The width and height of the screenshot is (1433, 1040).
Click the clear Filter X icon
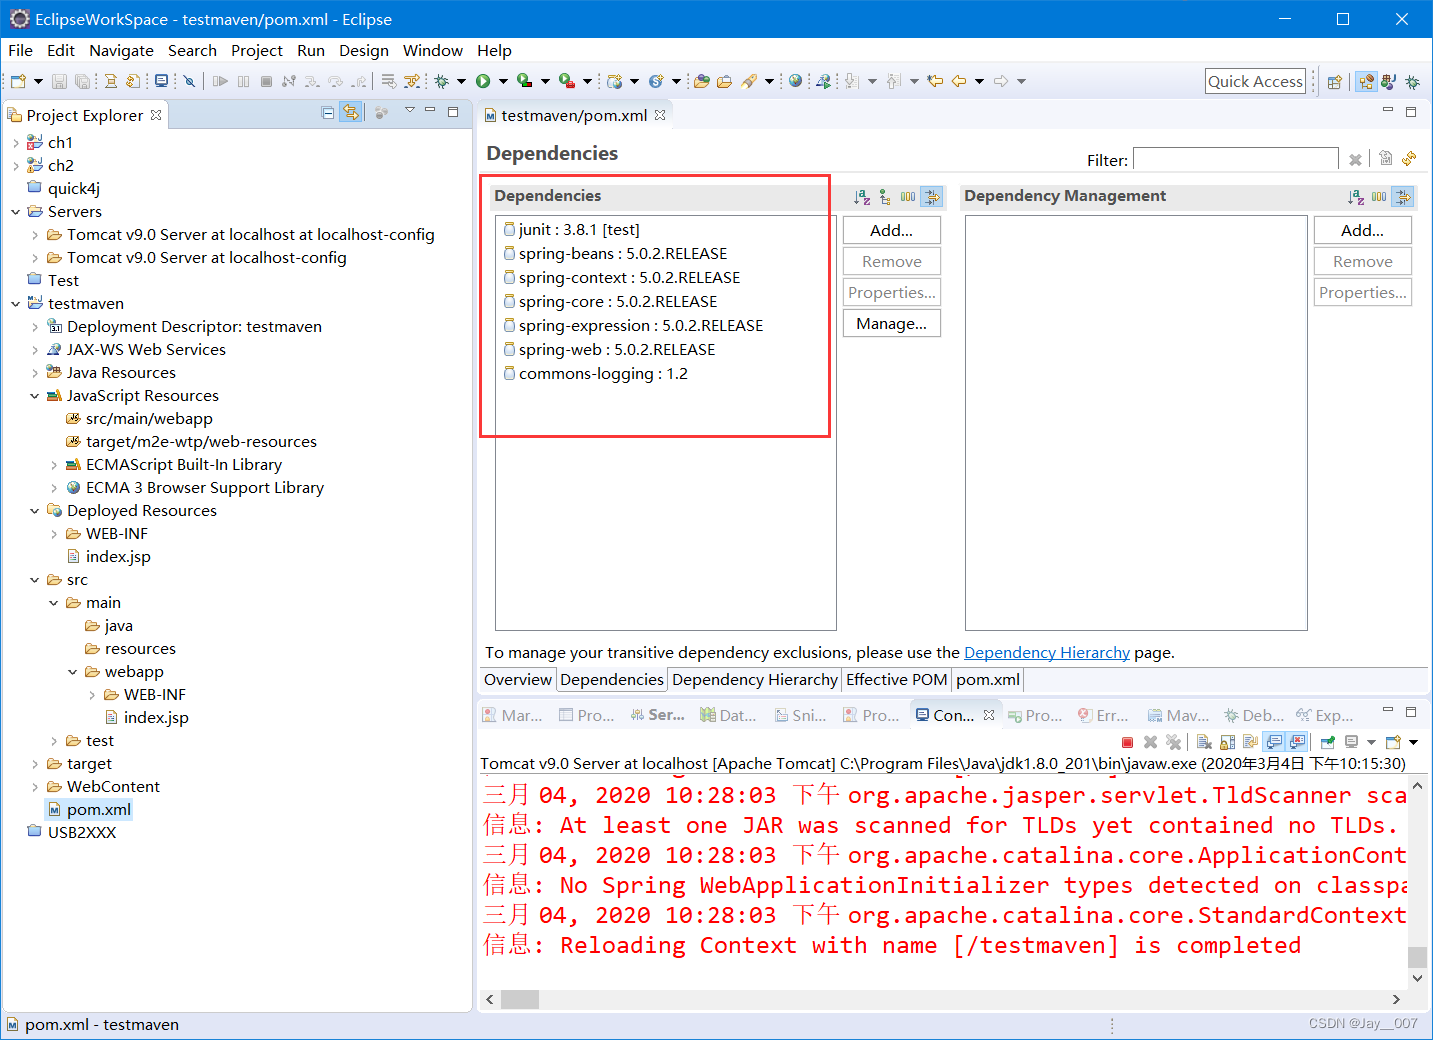click(1355, 160)
